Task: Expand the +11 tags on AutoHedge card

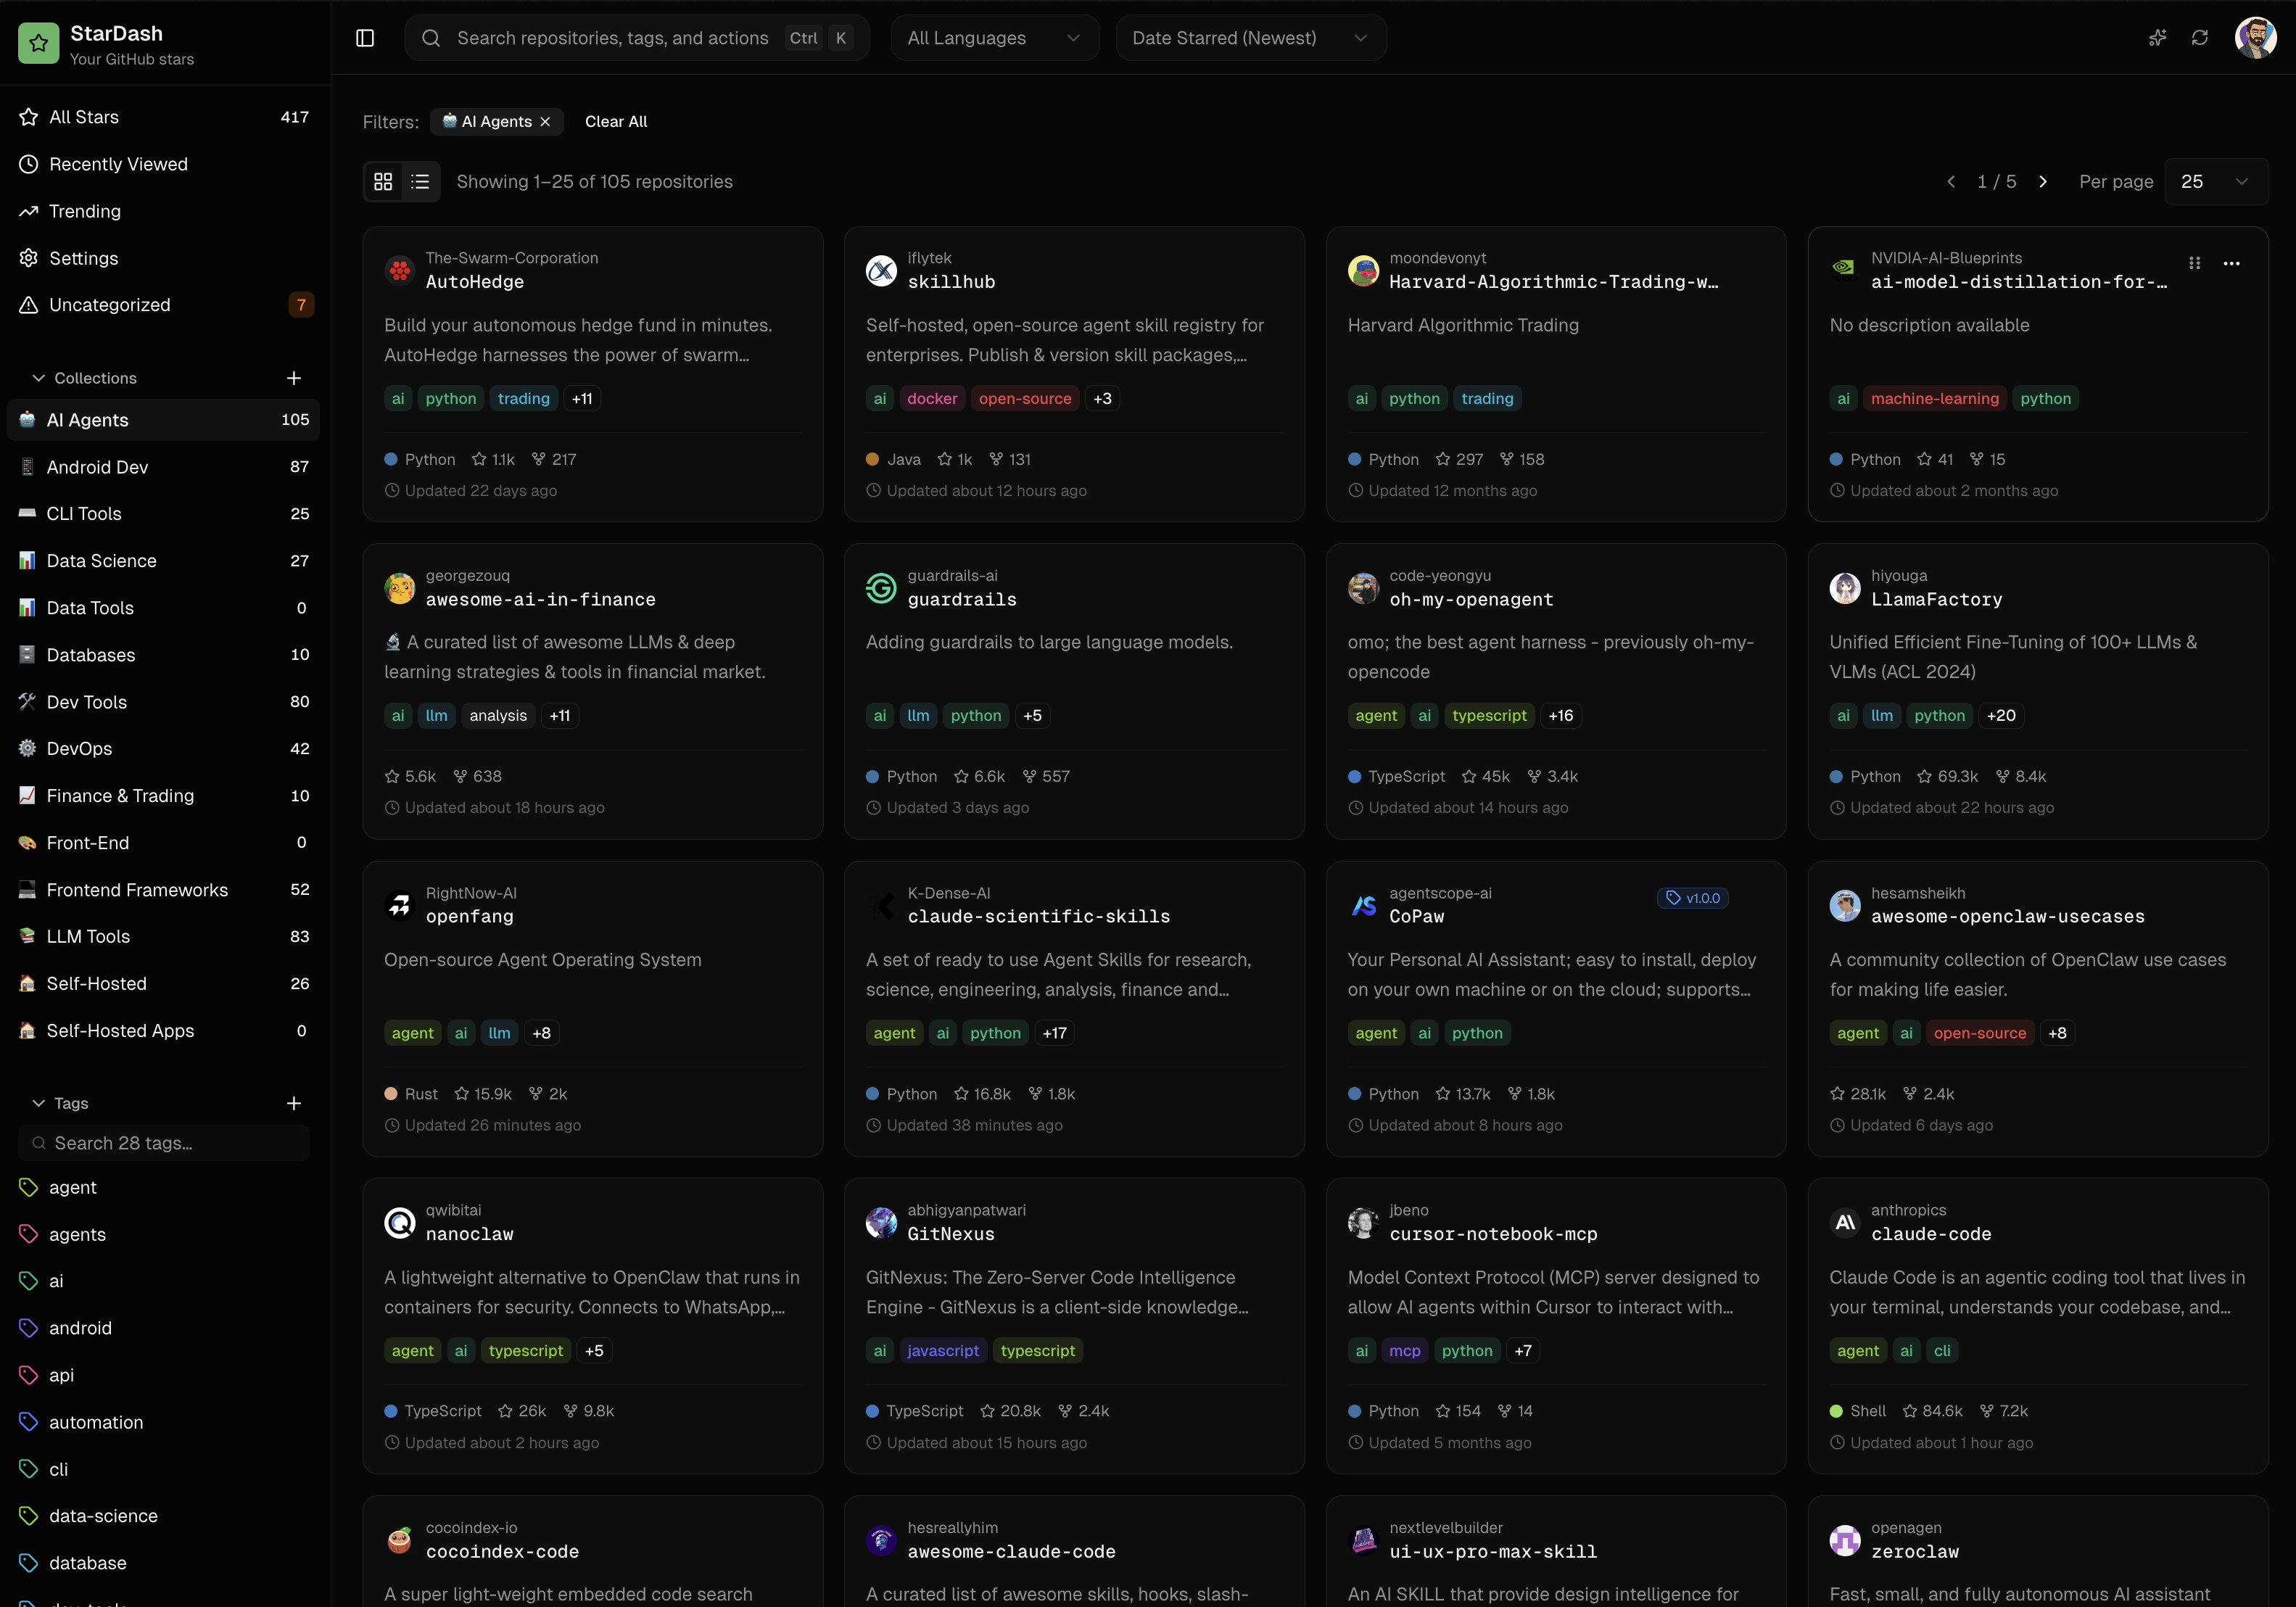Action: [582, 398]
